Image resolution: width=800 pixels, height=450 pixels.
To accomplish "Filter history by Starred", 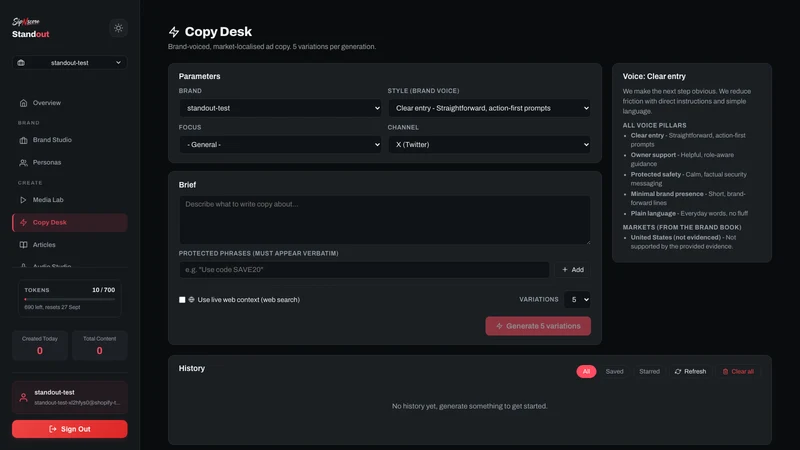I will (x=649, y=371).
